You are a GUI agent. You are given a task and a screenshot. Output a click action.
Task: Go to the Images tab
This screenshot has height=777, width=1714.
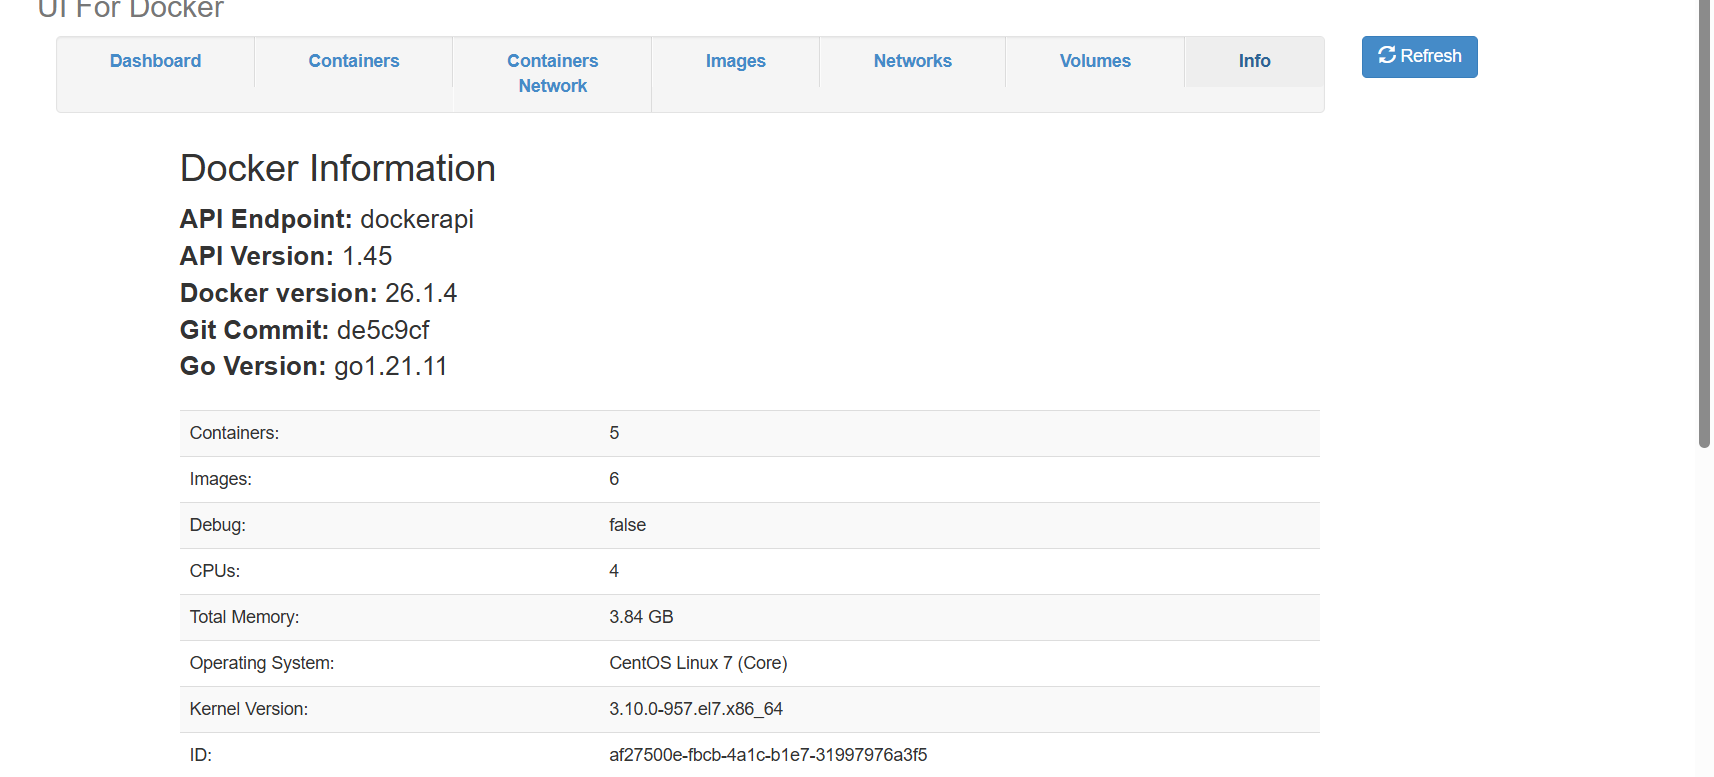tap(735, 61)
